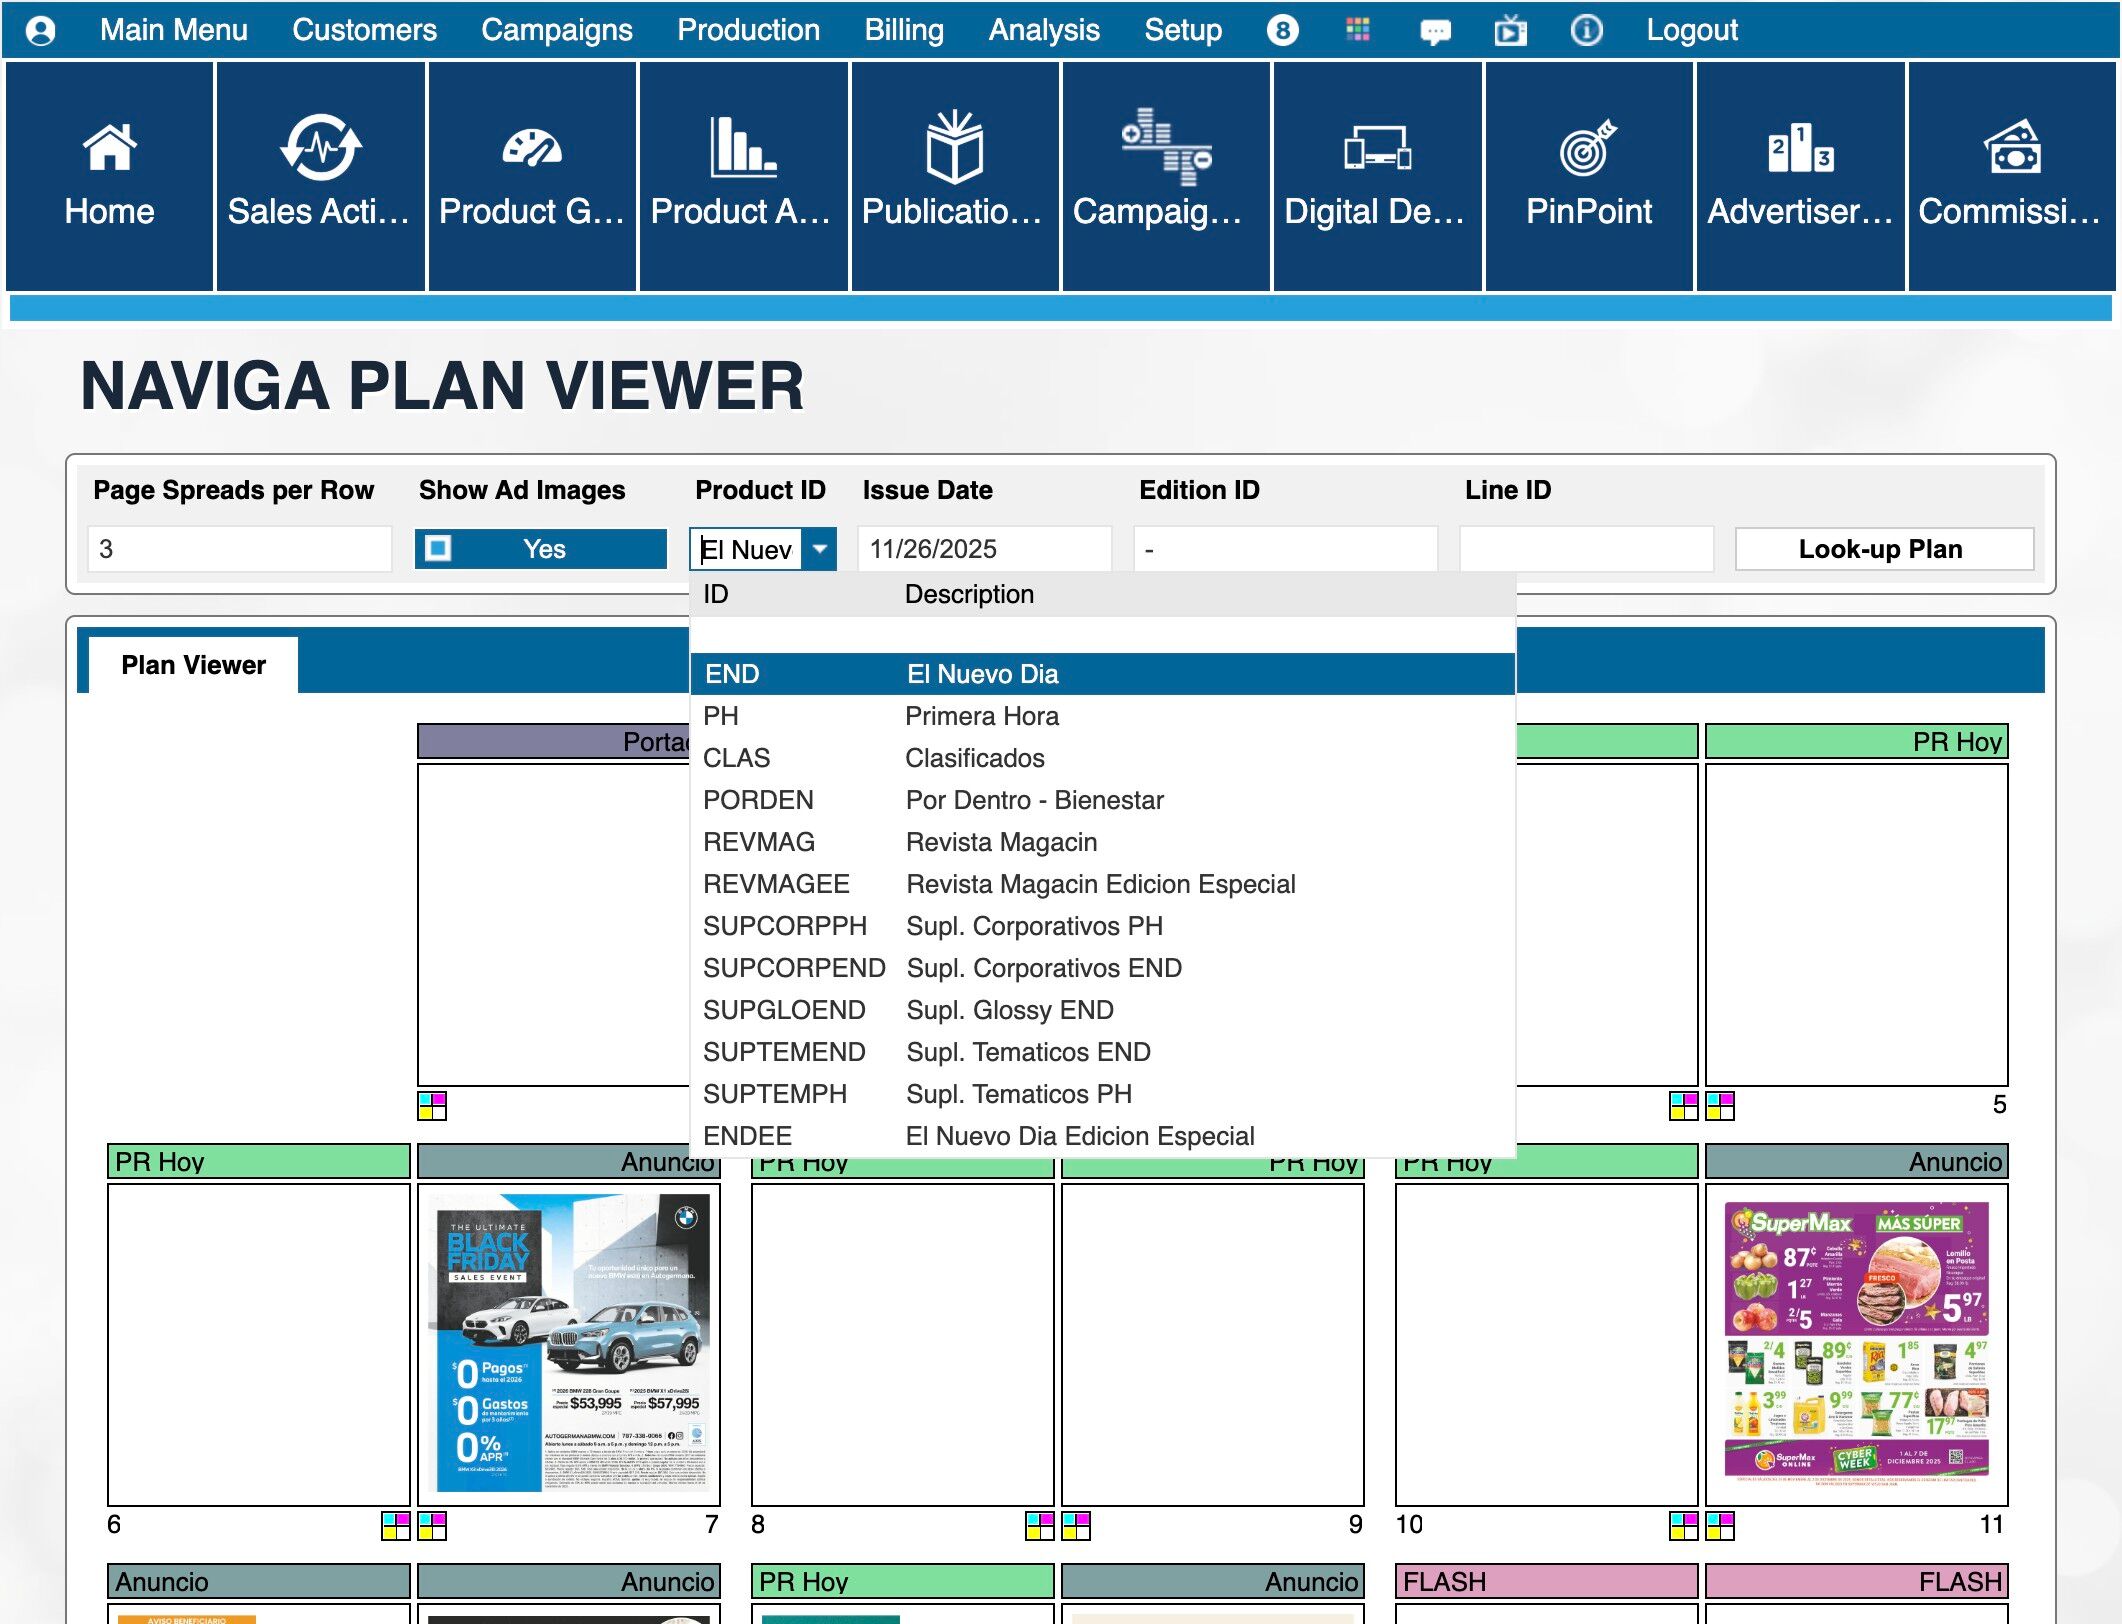The width and height of the screenshot is (2122, 1624).
Task: Select the Plan Viewer tab
Action: tap(193, 665)
